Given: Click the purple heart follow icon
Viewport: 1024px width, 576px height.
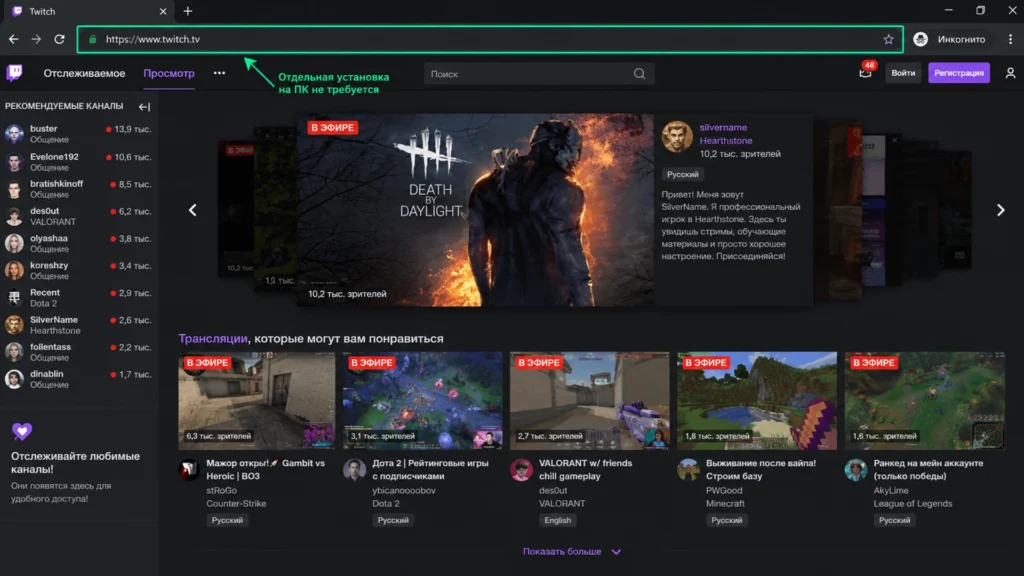Looking at the screenshot, I should pyautogui.click(x=22, y=431).
